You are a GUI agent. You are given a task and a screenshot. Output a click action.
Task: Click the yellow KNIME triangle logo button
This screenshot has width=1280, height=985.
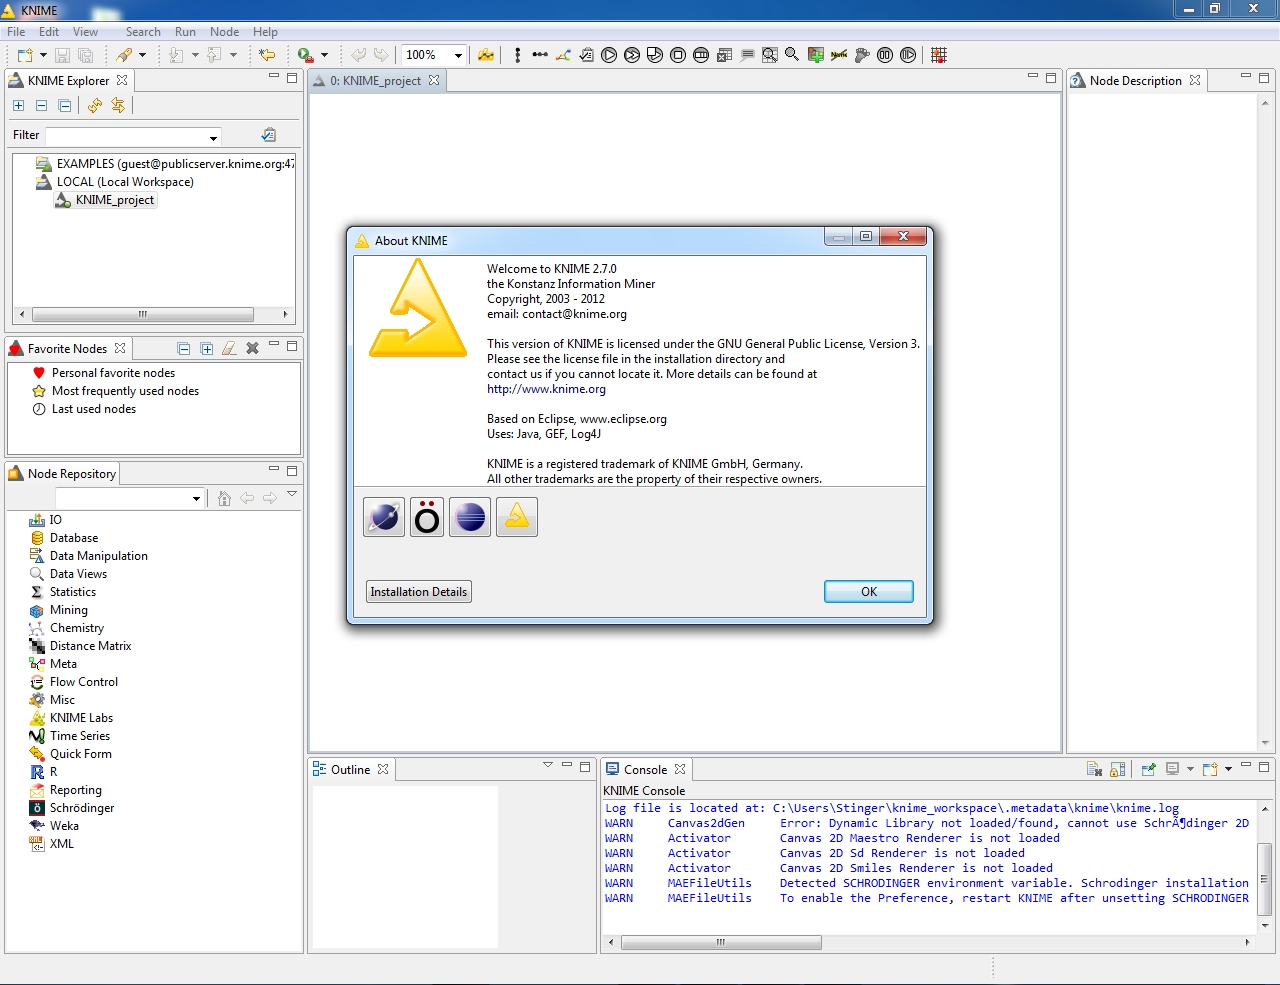coord(517,517)
